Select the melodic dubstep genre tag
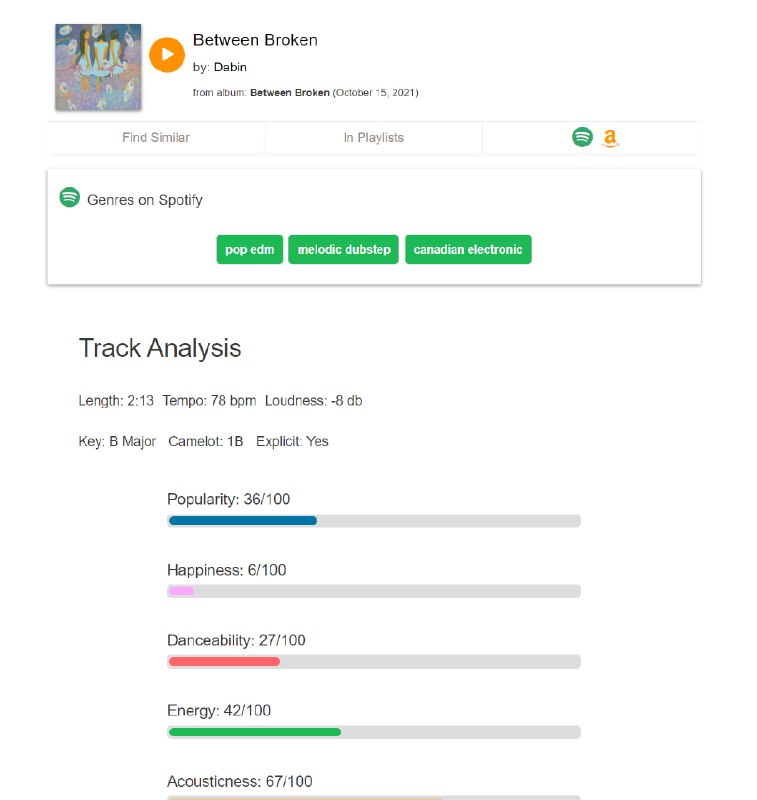 344,250
